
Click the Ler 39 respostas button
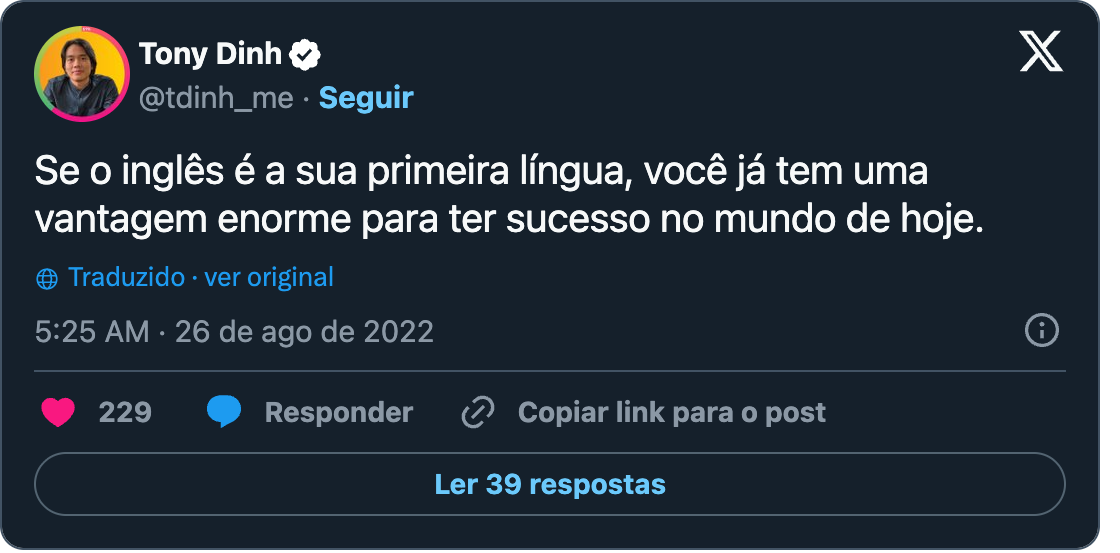550,484
